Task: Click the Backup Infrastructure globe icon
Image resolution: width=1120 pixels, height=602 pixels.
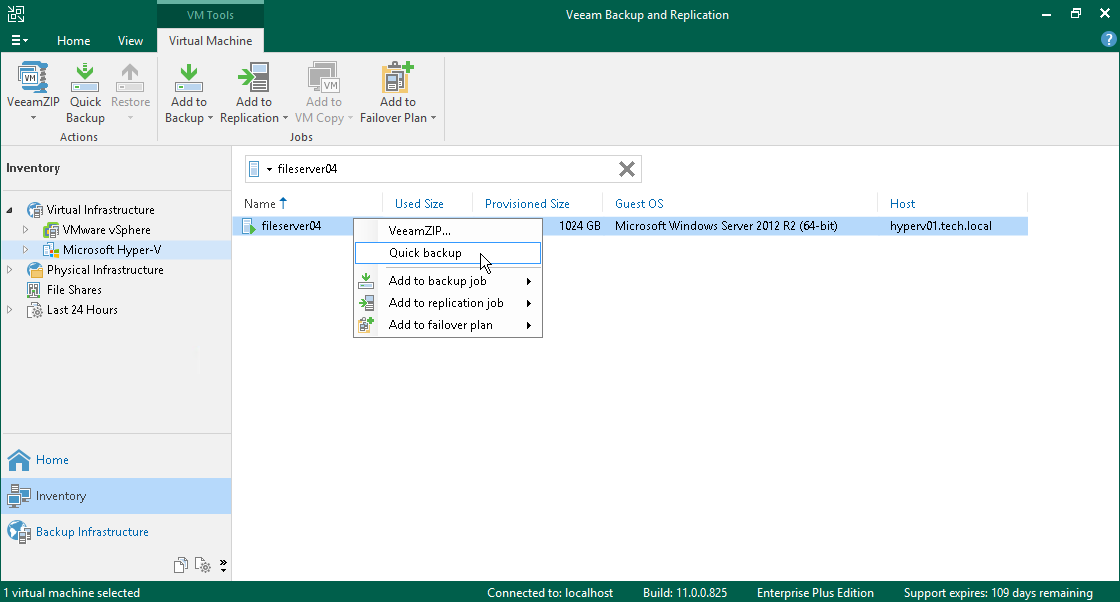Action: pyautogui.click(x=19, y=532)
